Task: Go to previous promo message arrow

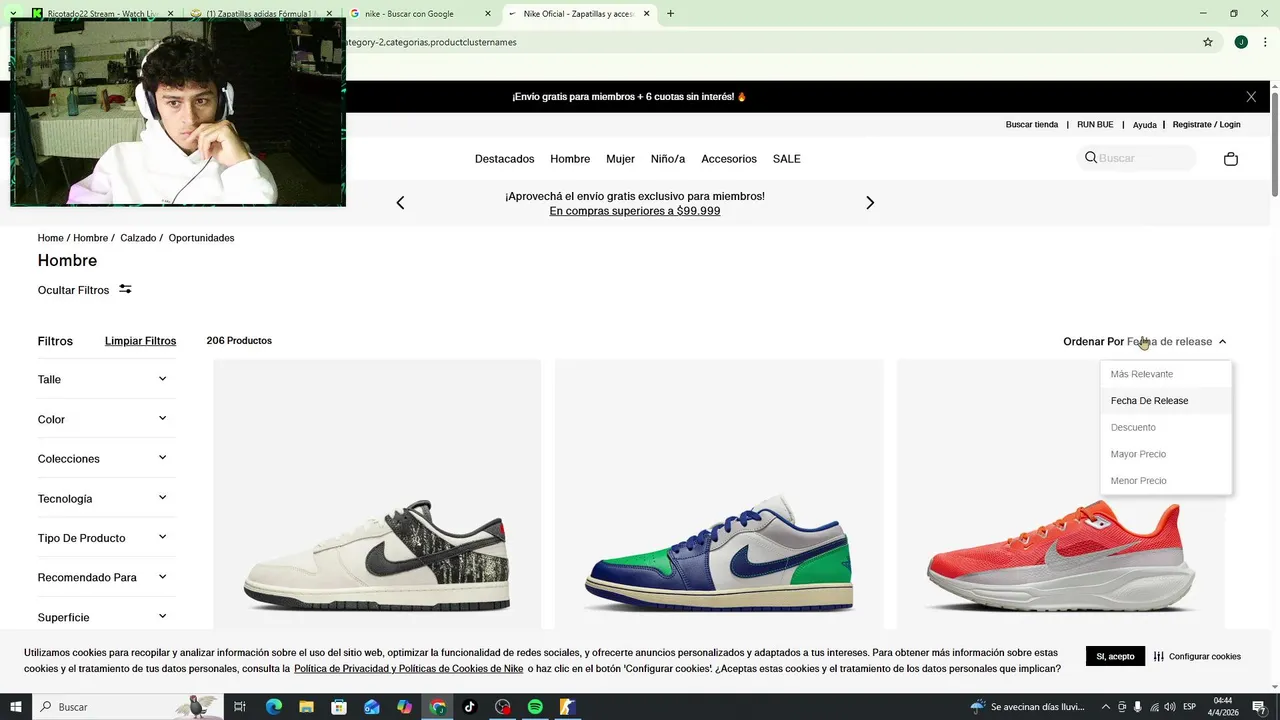Action: tap(400, 203)
